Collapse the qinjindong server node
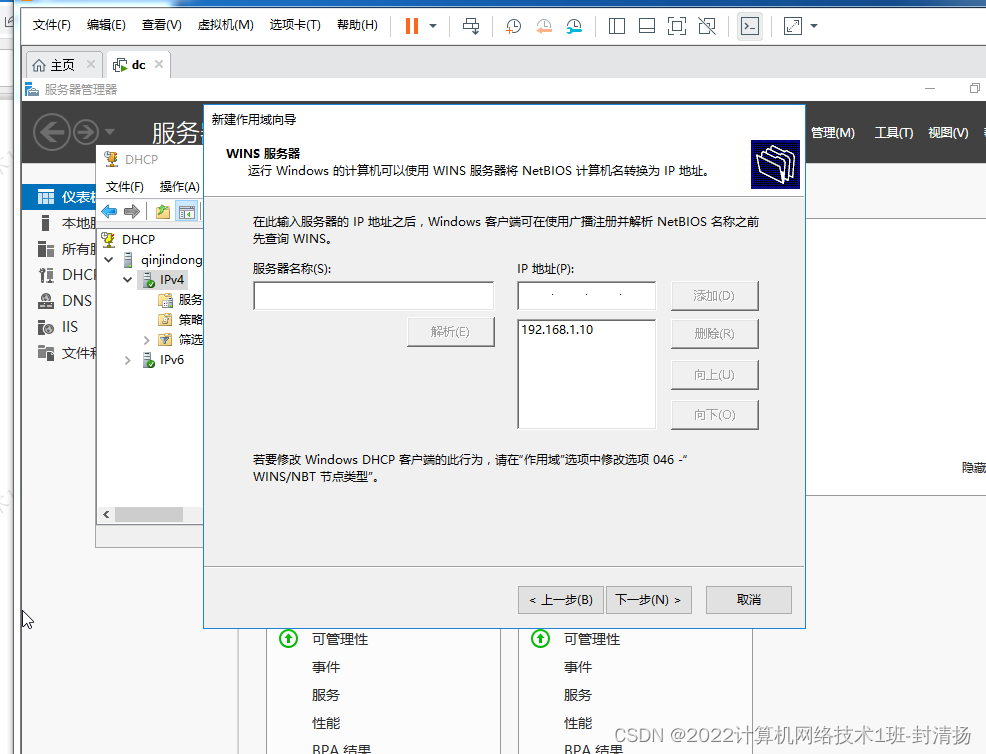 109,260
